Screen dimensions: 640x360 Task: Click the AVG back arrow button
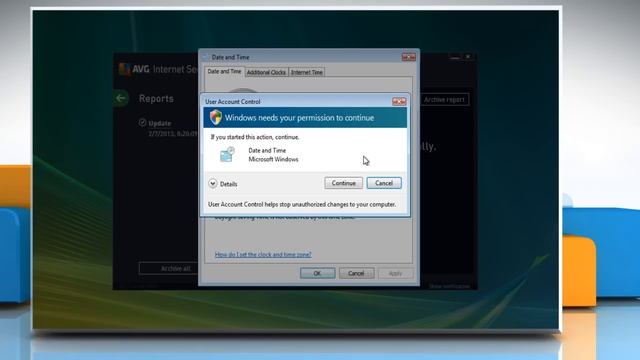[121, 98]
